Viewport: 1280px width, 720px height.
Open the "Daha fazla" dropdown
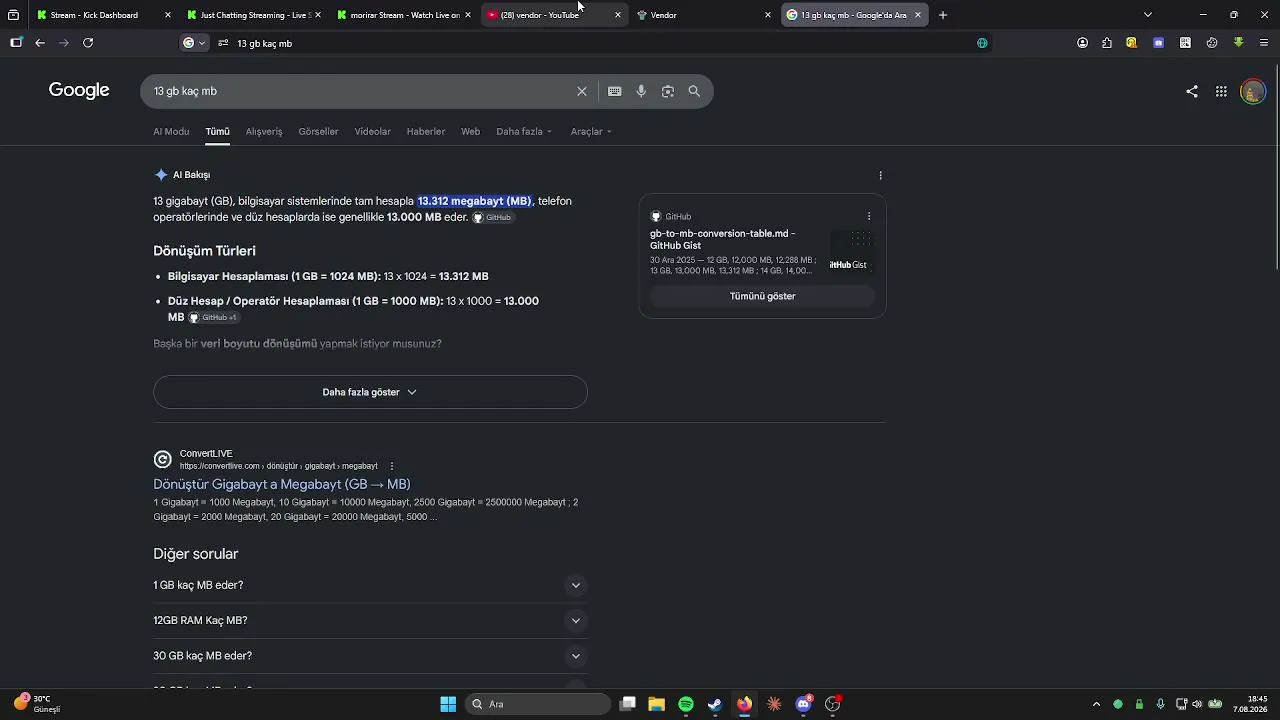[524, 131]
